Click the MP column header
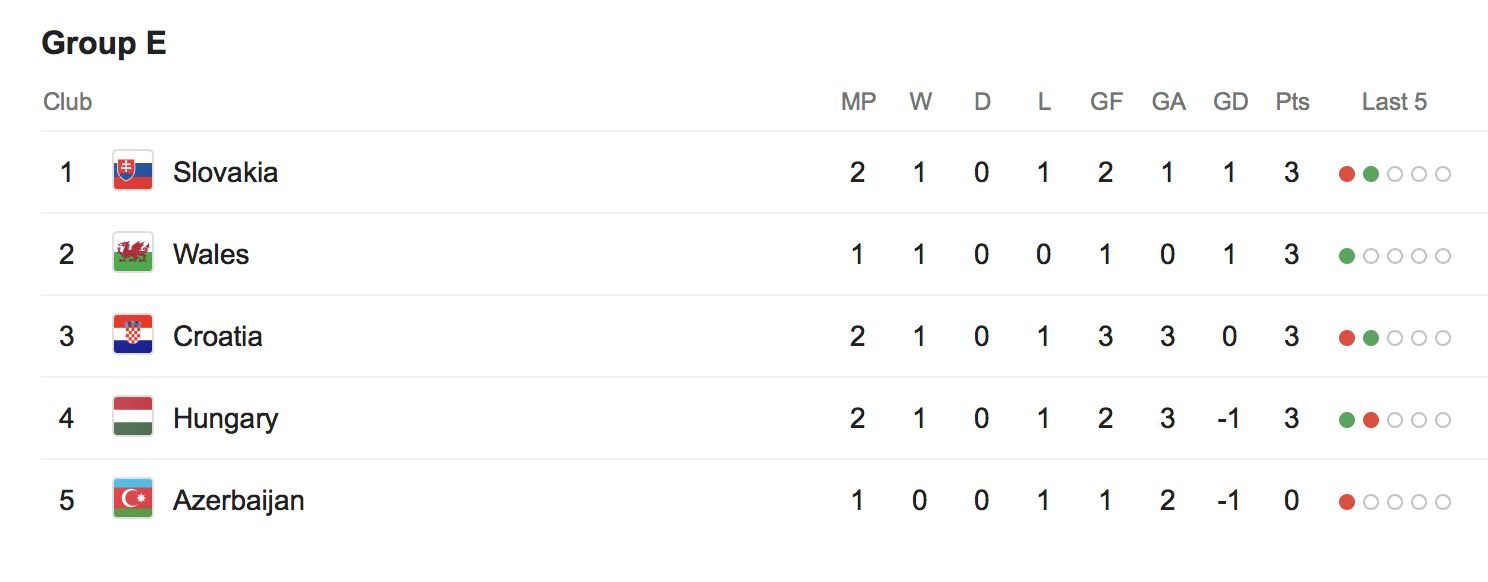 (858, 102)
